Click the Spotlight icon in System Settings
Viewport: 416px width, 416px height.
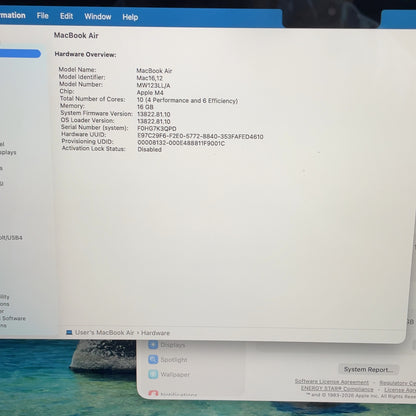click(153, 359)
